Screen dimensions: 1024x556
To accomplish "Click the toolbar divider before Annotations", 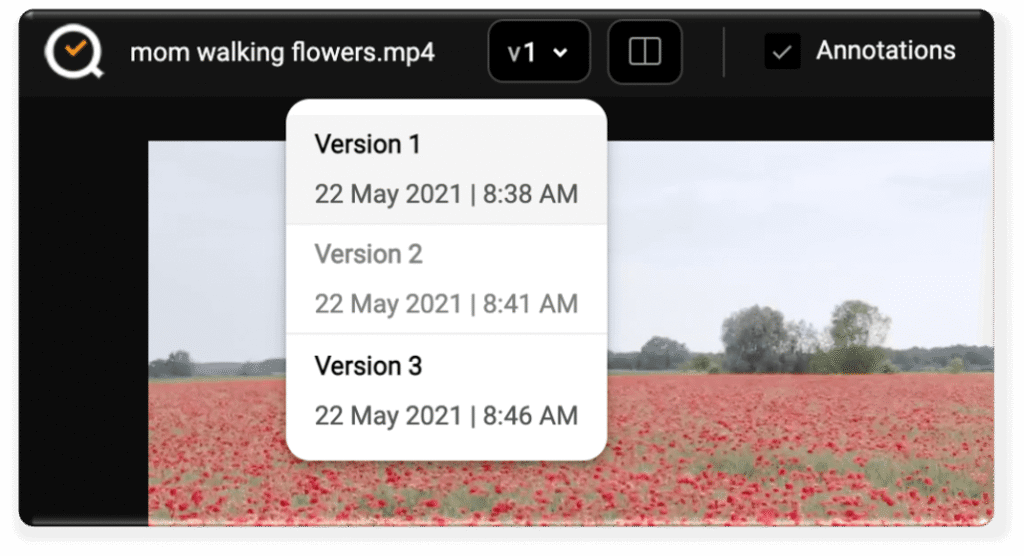I will pyautogui.click(x=724, y=52).
